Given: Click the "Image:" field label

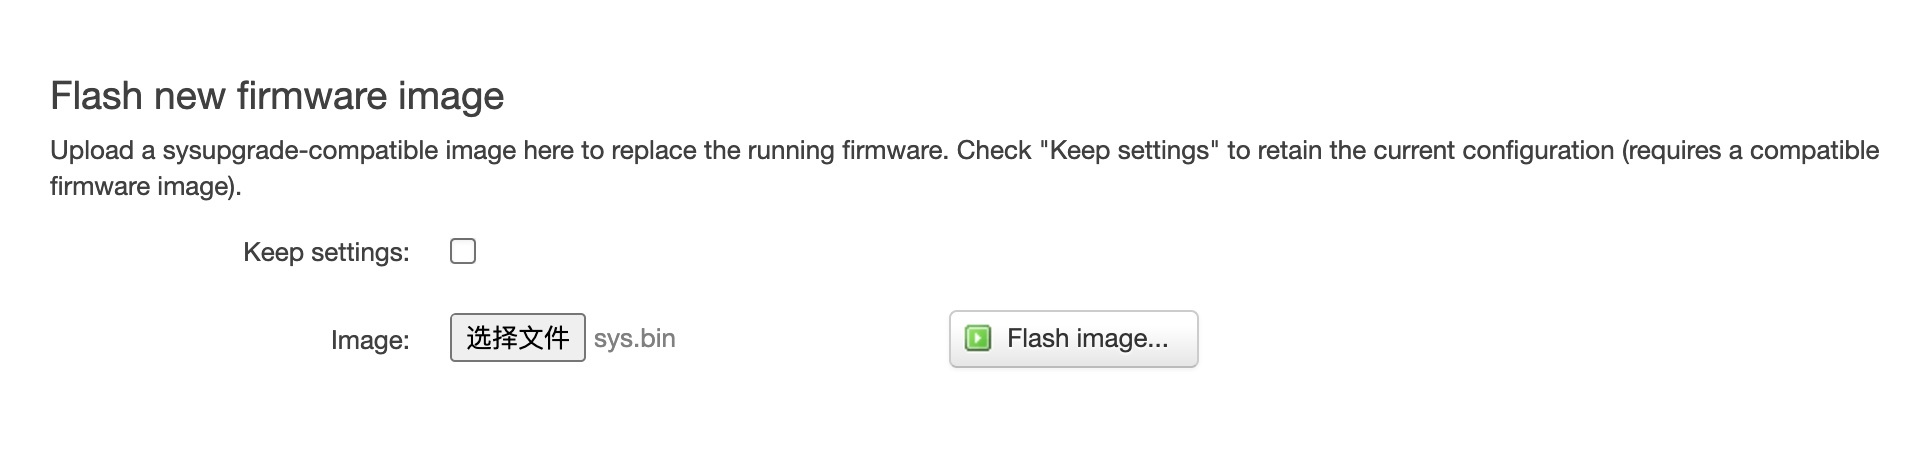Looking at the screenshot, I should click(x=370, y=340).
